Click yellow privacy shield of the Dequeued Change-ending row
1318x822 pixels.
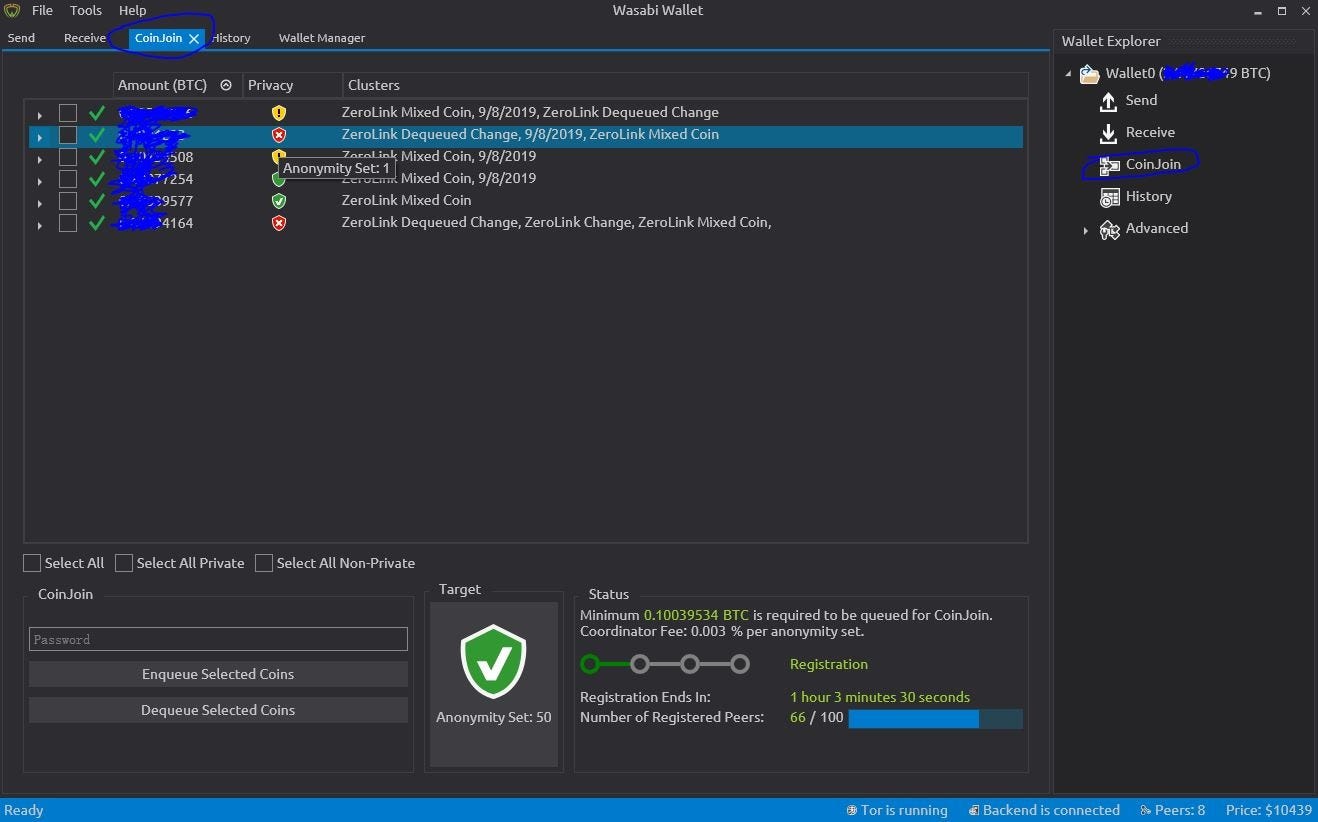tap(279, 113)
